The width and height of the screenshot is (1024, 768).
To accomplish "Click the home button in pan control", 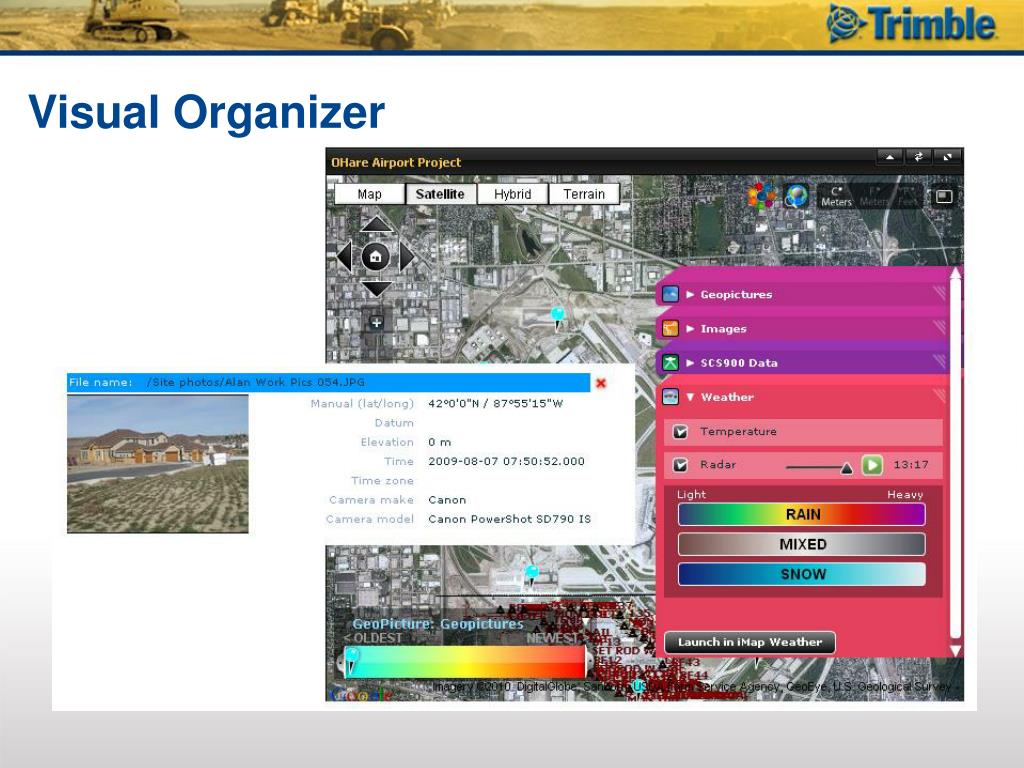I will [x=375, y=256].
